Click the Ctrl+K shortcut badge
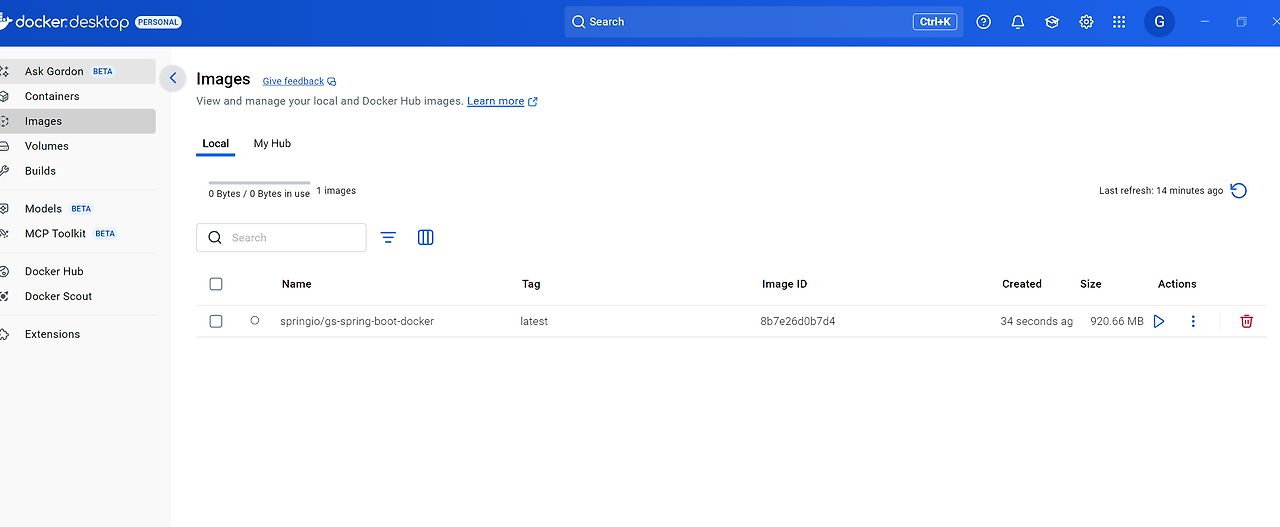The height and width of the screenshot is (527, 1280). [x=935, y=22]
